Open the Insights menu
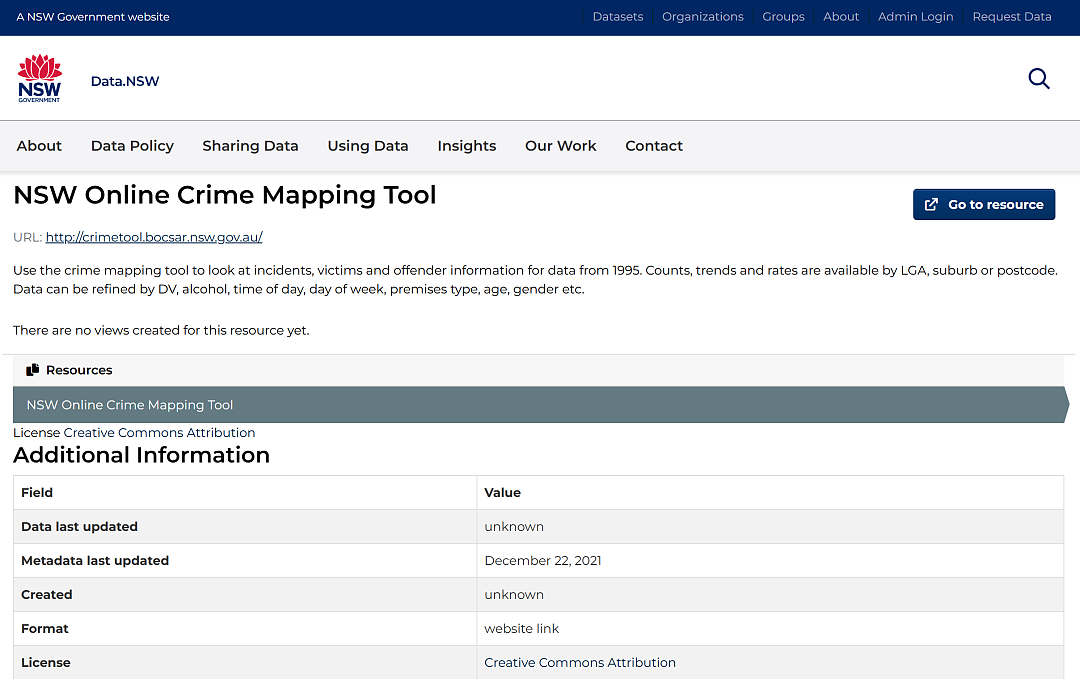This screenshot has height=679, width=1080. (466, 146)
